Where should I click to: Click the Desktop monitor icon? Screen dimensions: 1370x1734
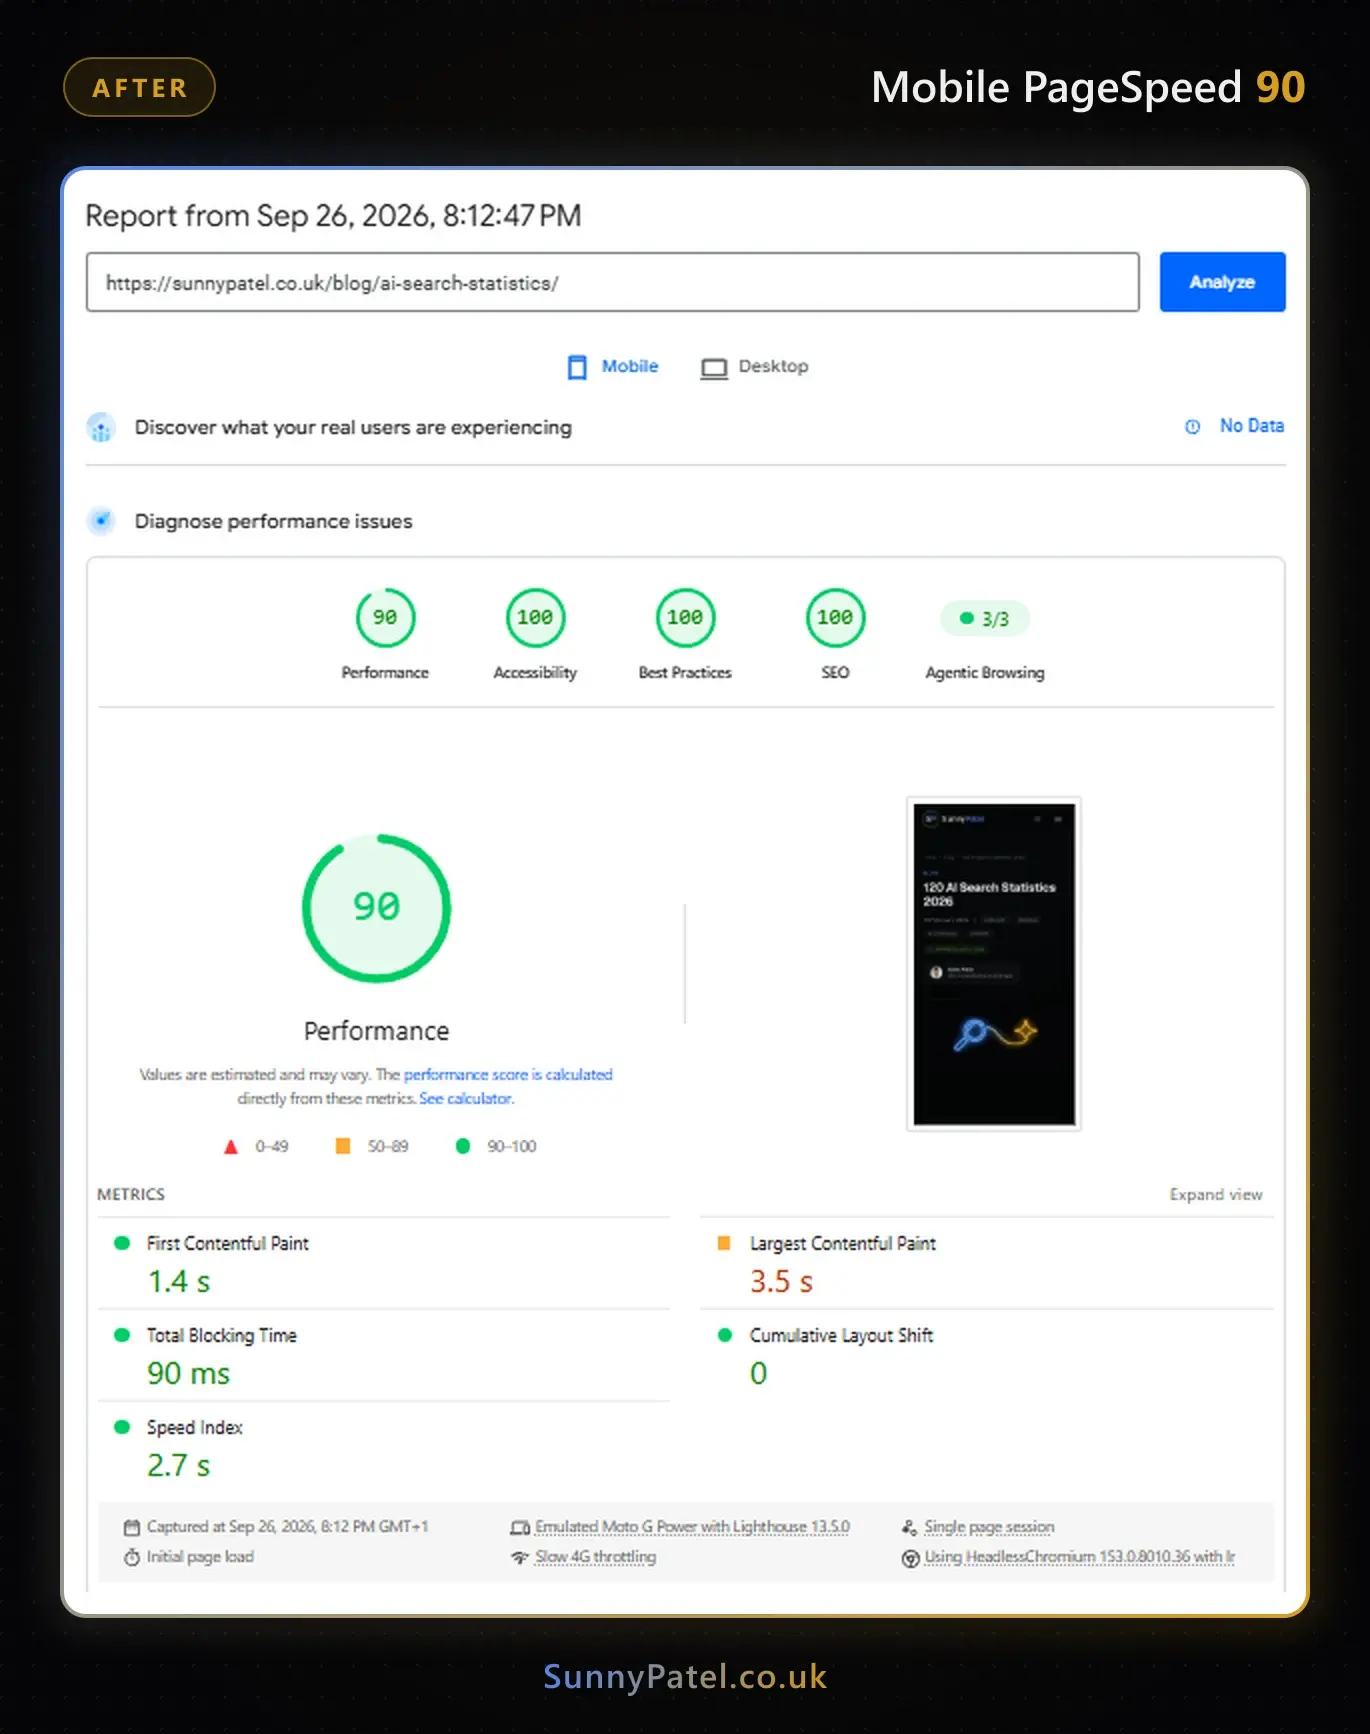(x=714, y=368)
